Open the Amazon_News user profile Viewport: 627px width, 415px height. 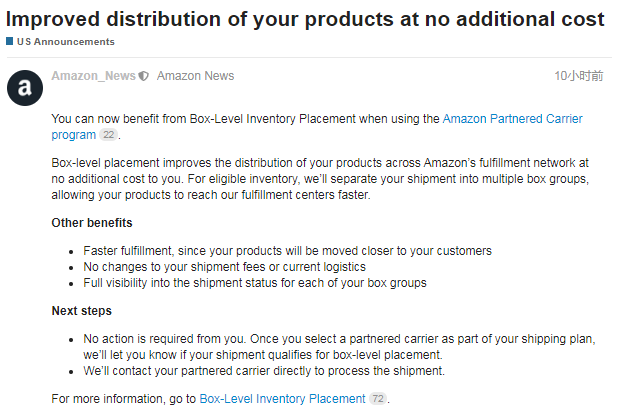[93, 76]
